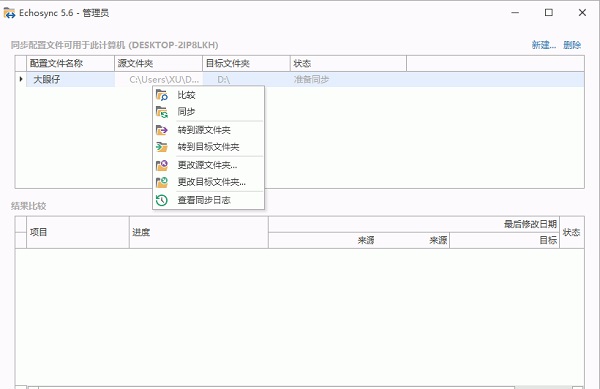The width and height of the screenshot is (600, 389).
Task: Open 更改目标文件夹... menu entry
Action: click(209, 182)
